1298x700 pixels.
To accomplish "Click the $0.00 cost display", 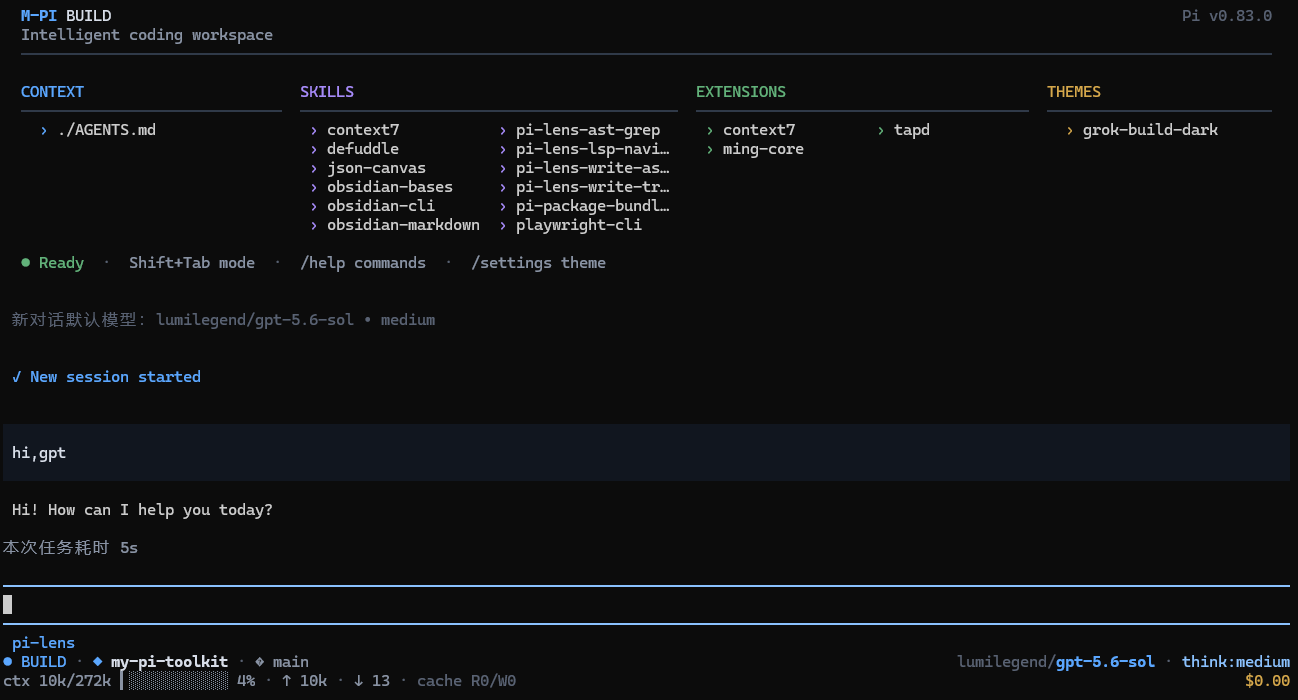I will click(1267, 681).
